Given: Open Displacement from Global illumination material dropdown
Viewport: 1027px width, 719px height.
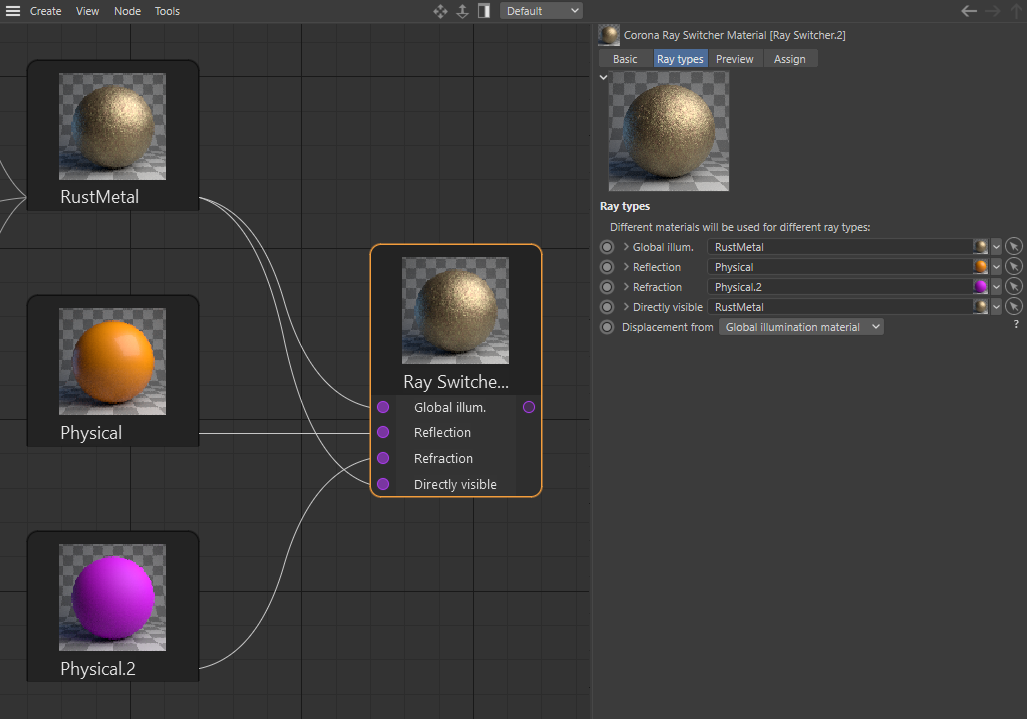Looking at the screenshot, I should tap(801, 327).
